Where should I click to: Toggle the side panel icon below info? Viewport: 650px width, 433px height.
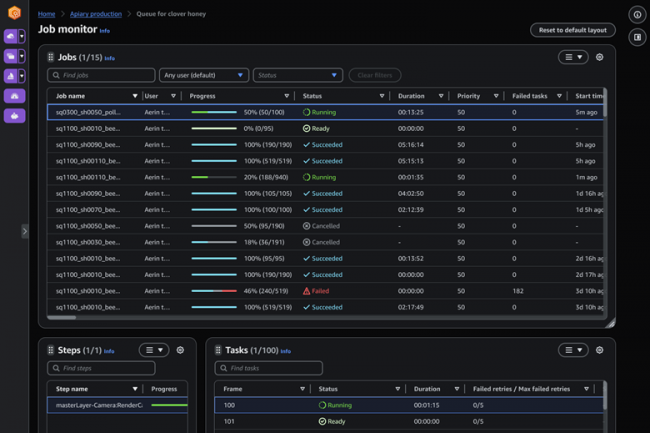point(637,38)
